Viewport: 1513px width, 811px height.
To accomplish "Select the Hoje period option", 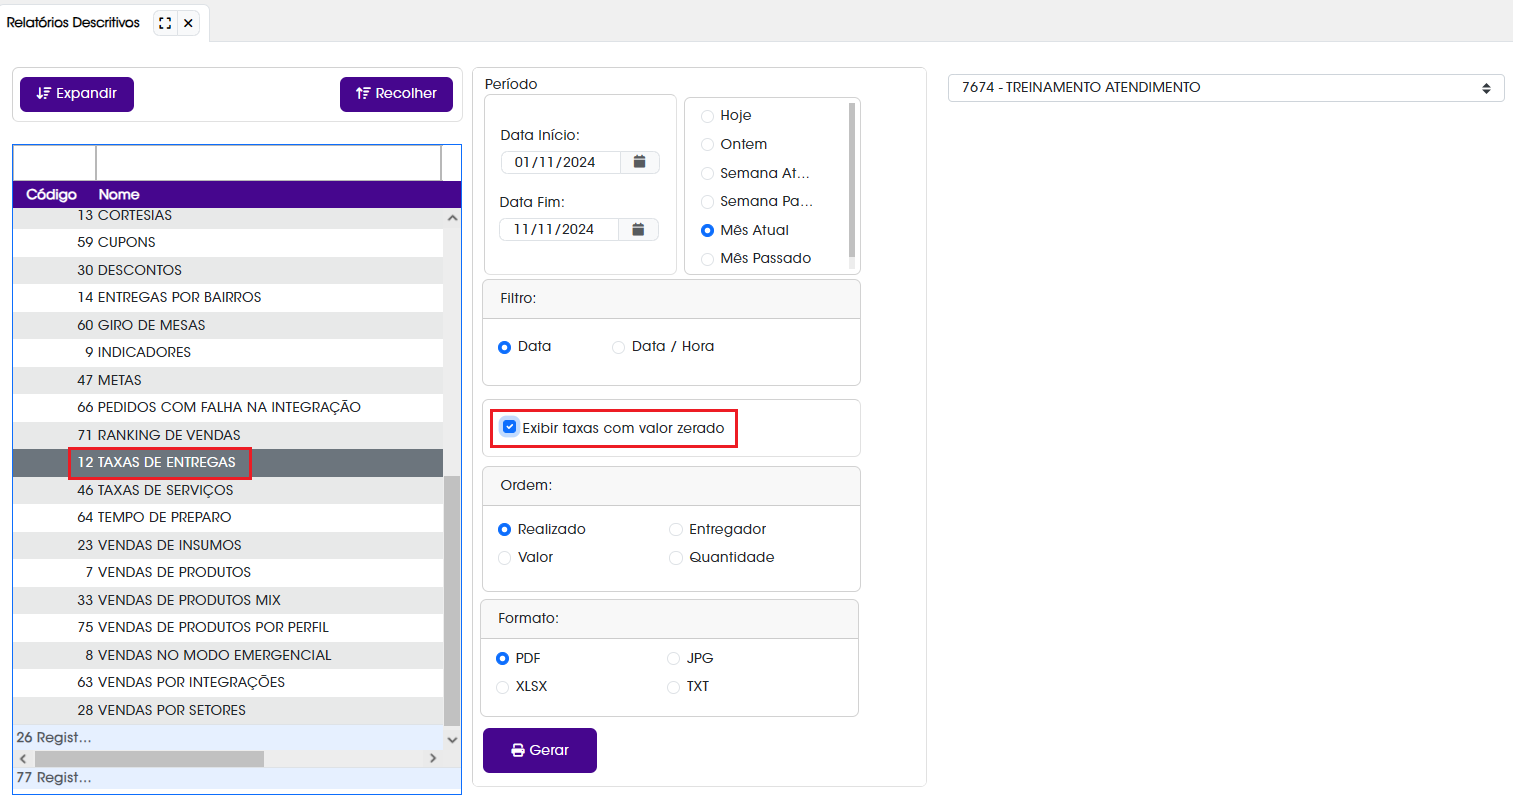I will (x=708, y=116).
